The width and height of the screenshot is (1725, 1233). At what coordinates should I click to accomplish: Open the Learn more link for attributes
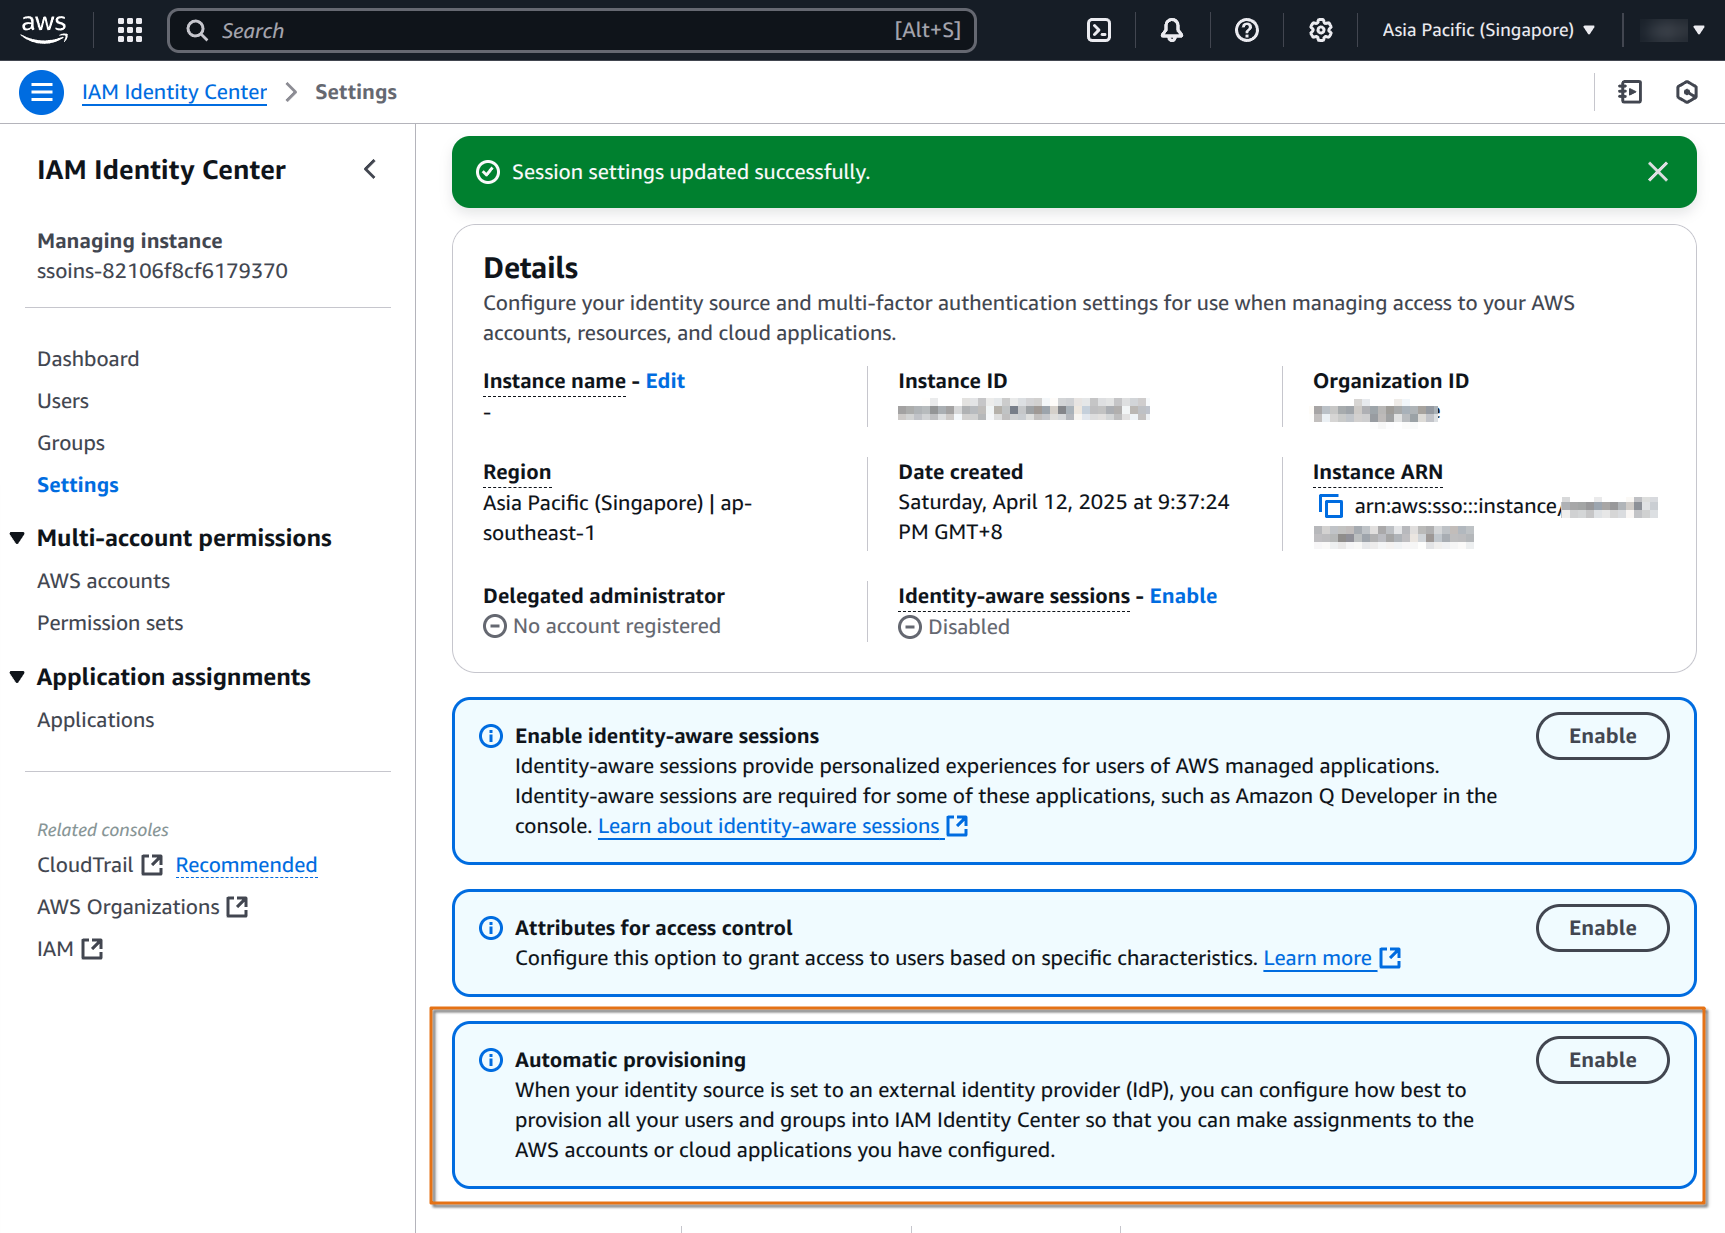coord(1317,958)
